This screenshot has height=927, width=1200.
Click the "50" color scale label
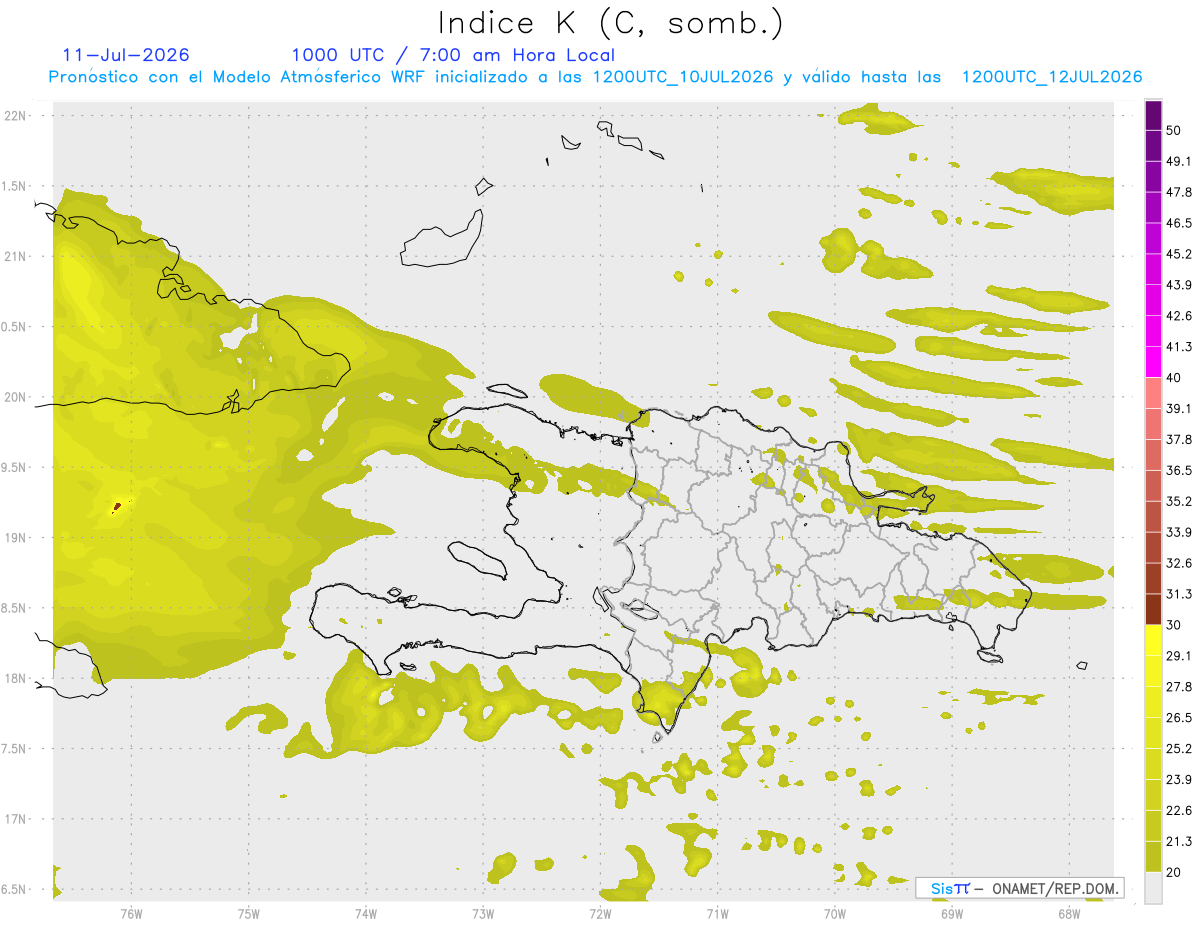coord(1175,130)
